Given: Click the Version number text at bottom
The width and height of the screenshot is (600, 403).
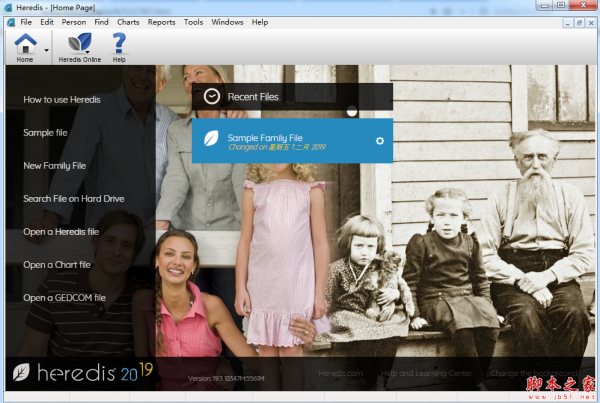Looking at the screenshot, I should click(226, 379).
